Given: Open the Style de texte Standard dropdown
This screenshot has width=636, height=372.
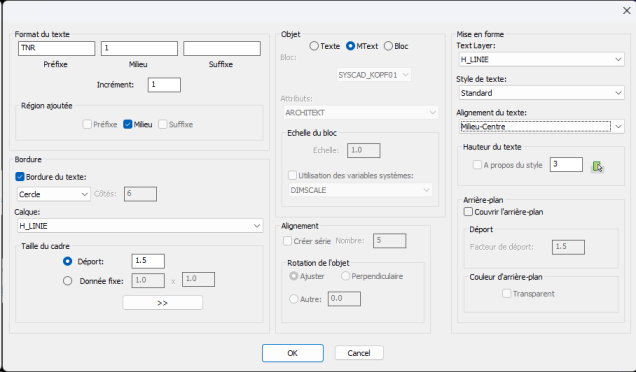Looking at the screenshot, I should pos(541,93).
